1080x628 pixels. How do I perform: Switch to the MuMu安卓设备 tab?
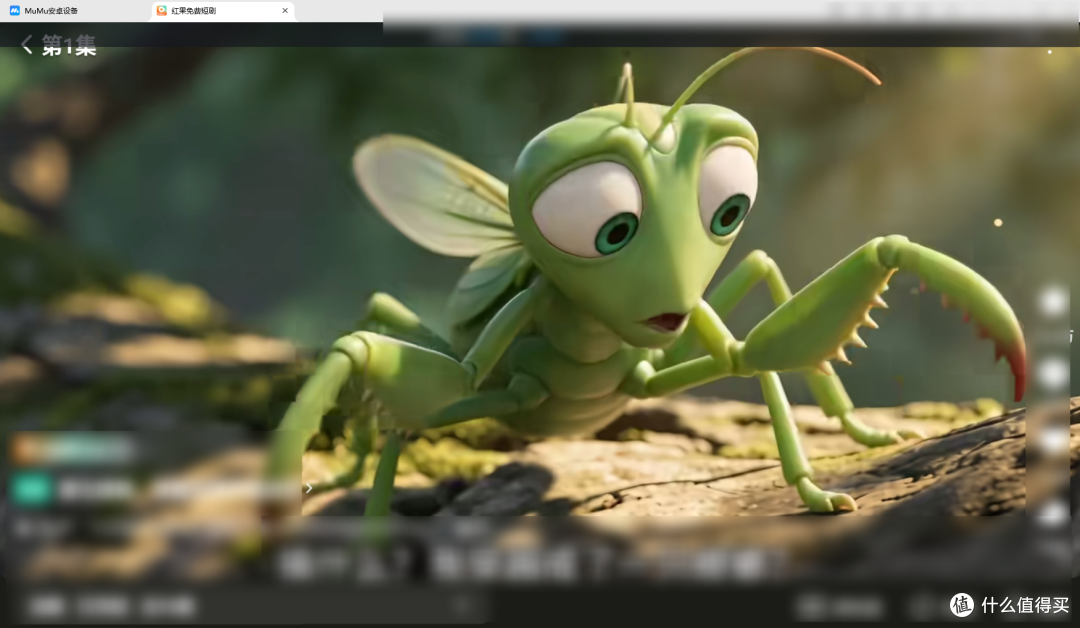tap(76, 11)
